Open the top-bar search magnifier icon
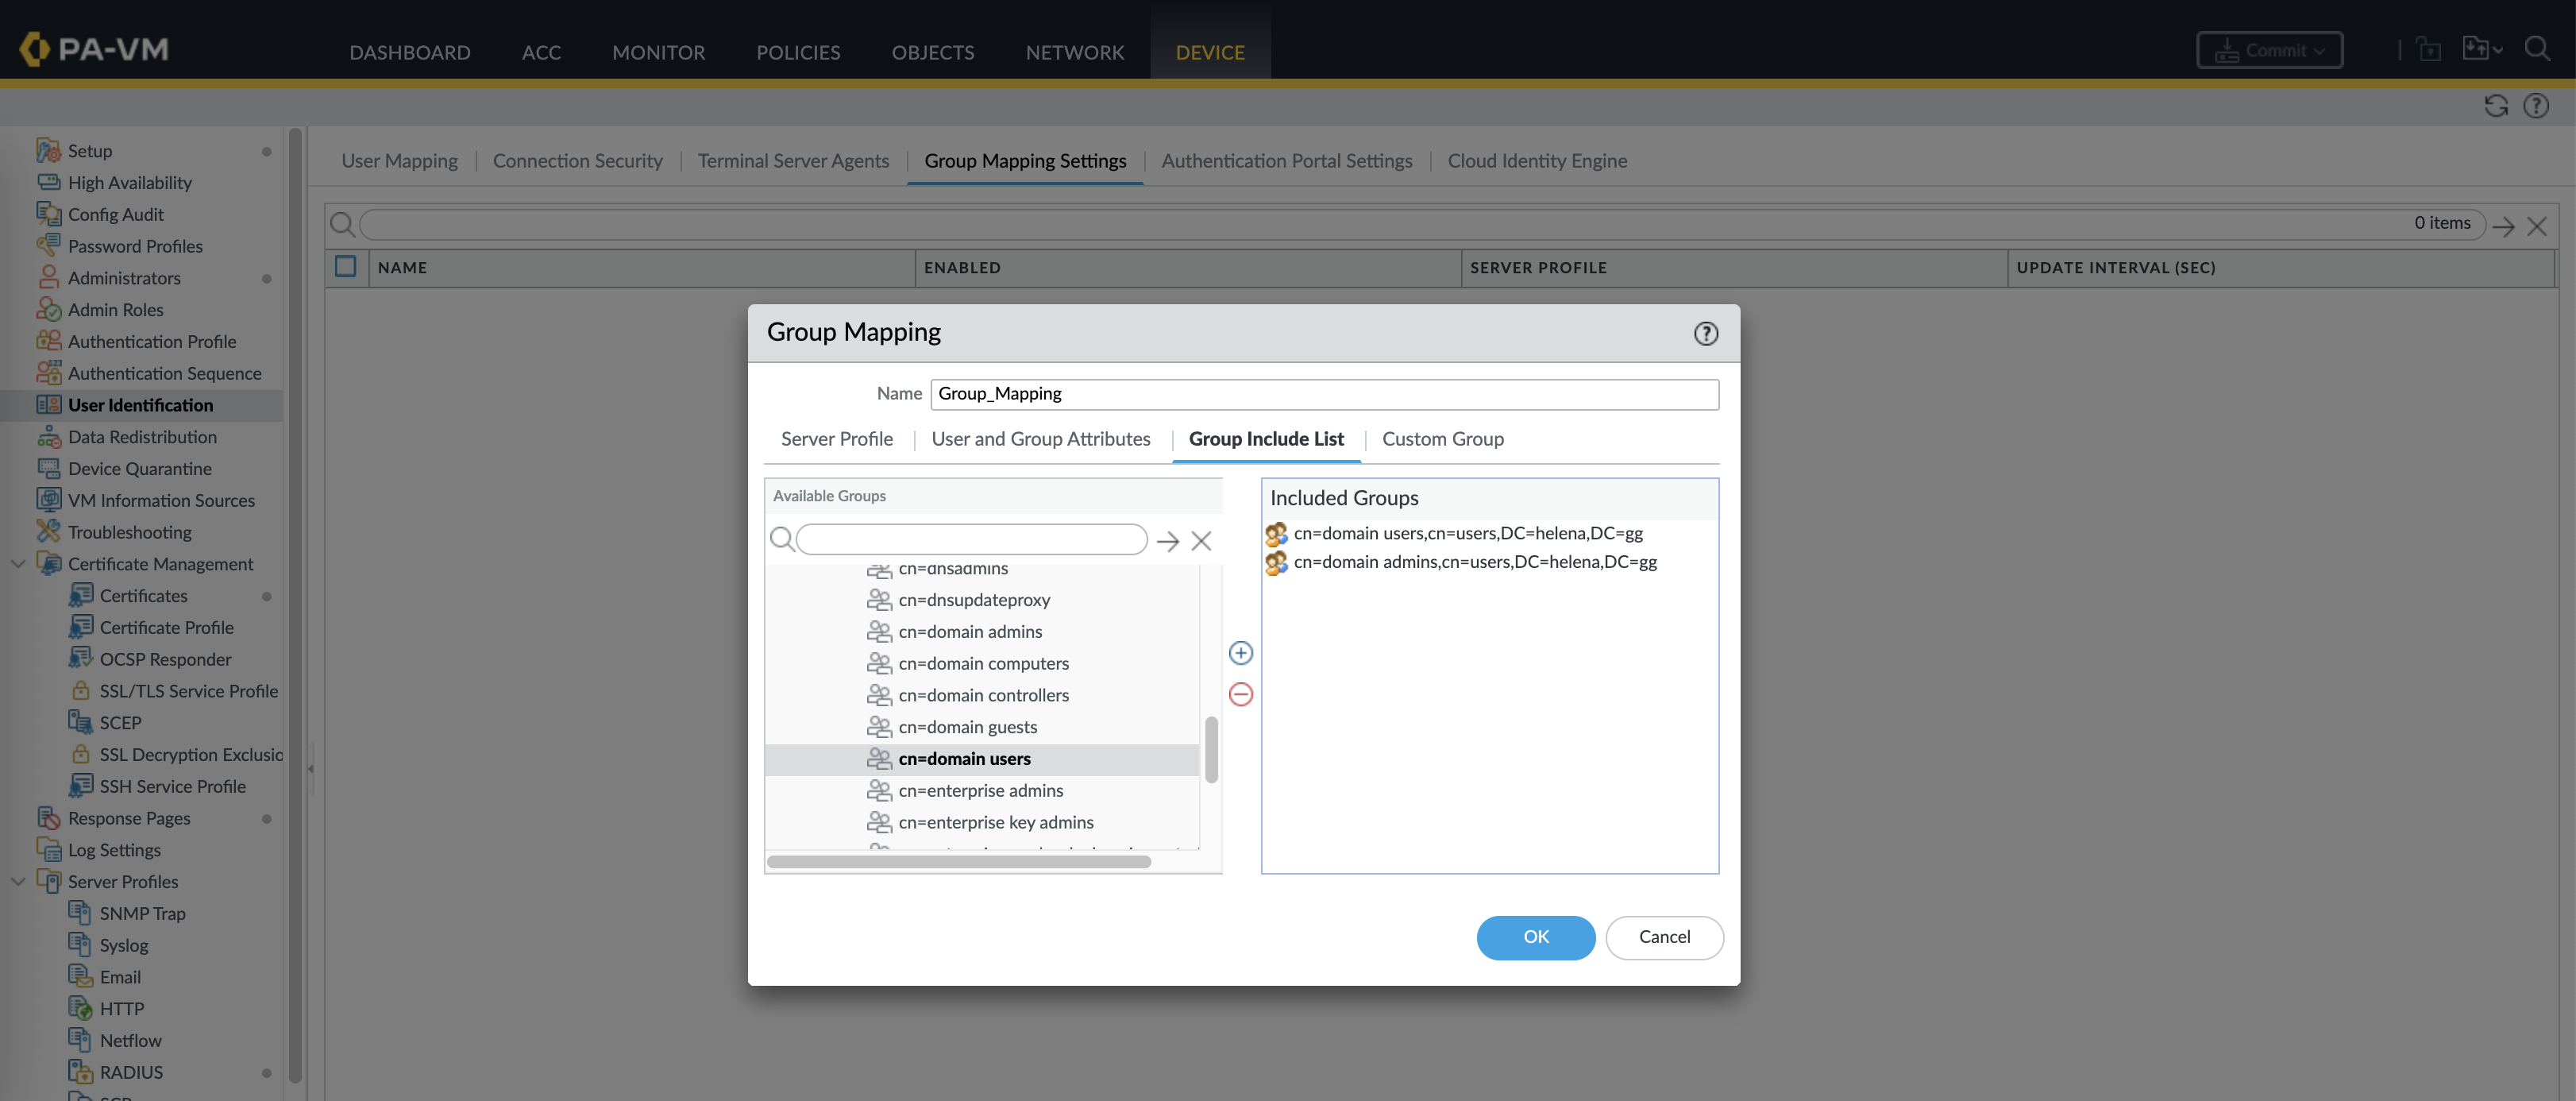The height and width of the screenshot is (1101, 2576). pos(2536,49)
